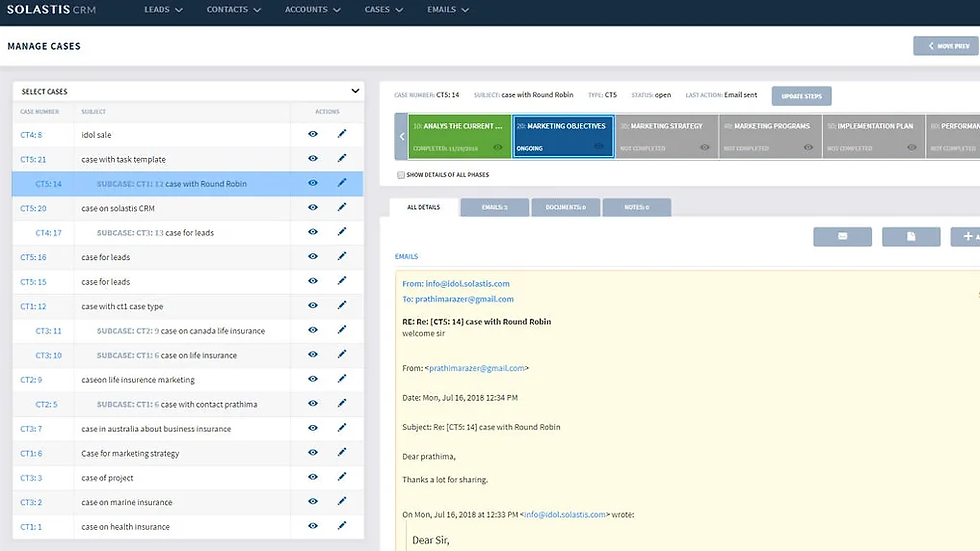980x551 pixels.
Task: View case on solastis CRM
Action: [x=313, y=207]
